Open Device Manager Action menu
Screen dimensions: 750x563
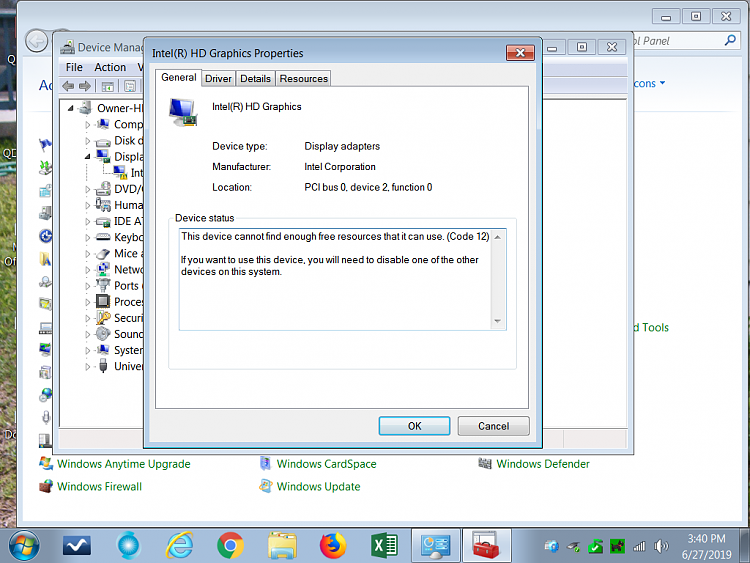coord(110,67)
